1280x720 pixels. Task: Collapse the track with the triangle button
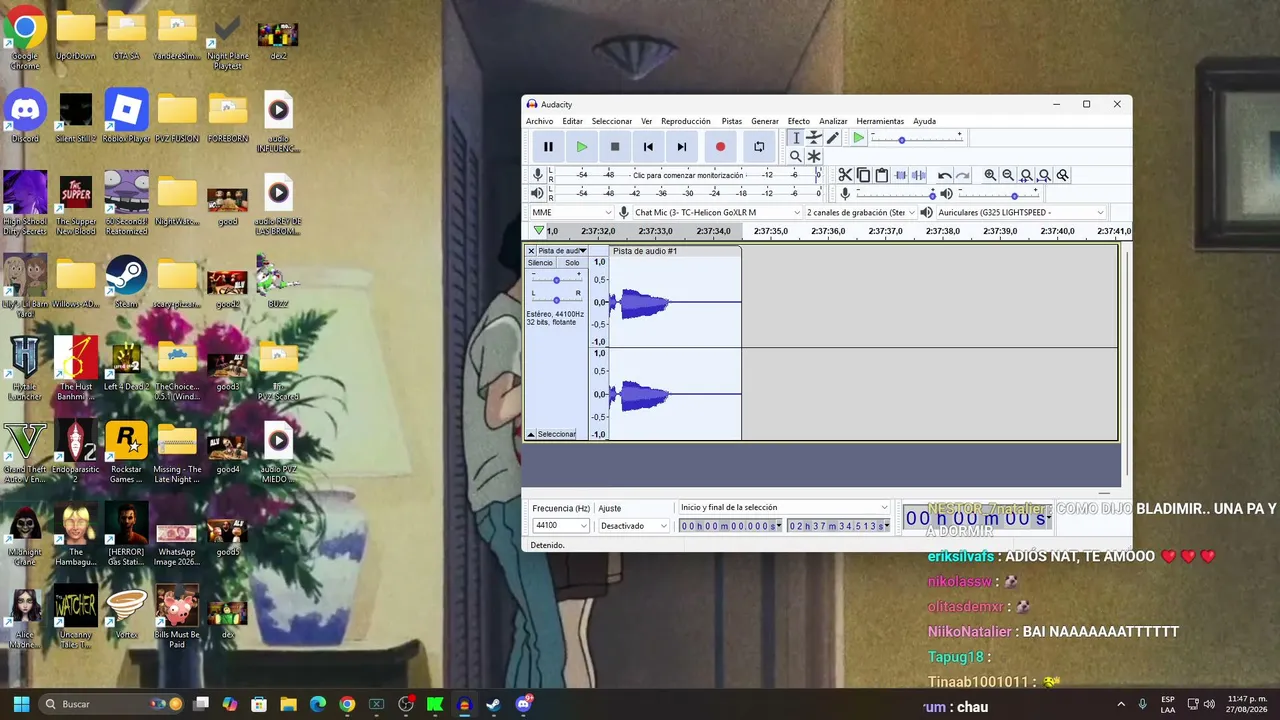(531, 434)
